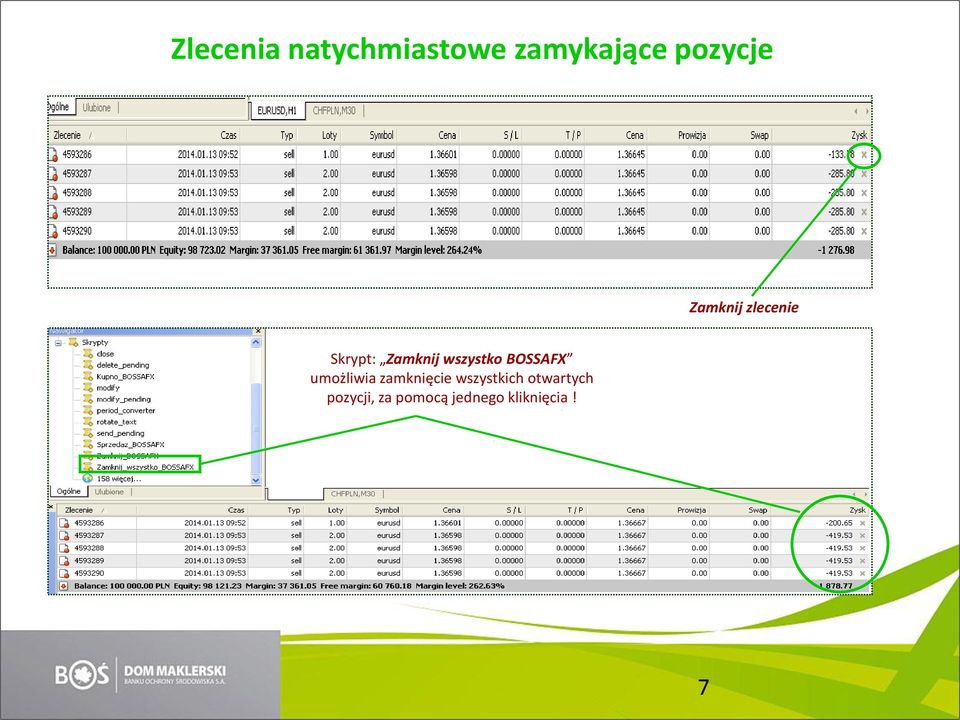This screenshot has width=960, height=720.
Task: Select the order icon of 4593287 in lower table
Action: (64, 536)
